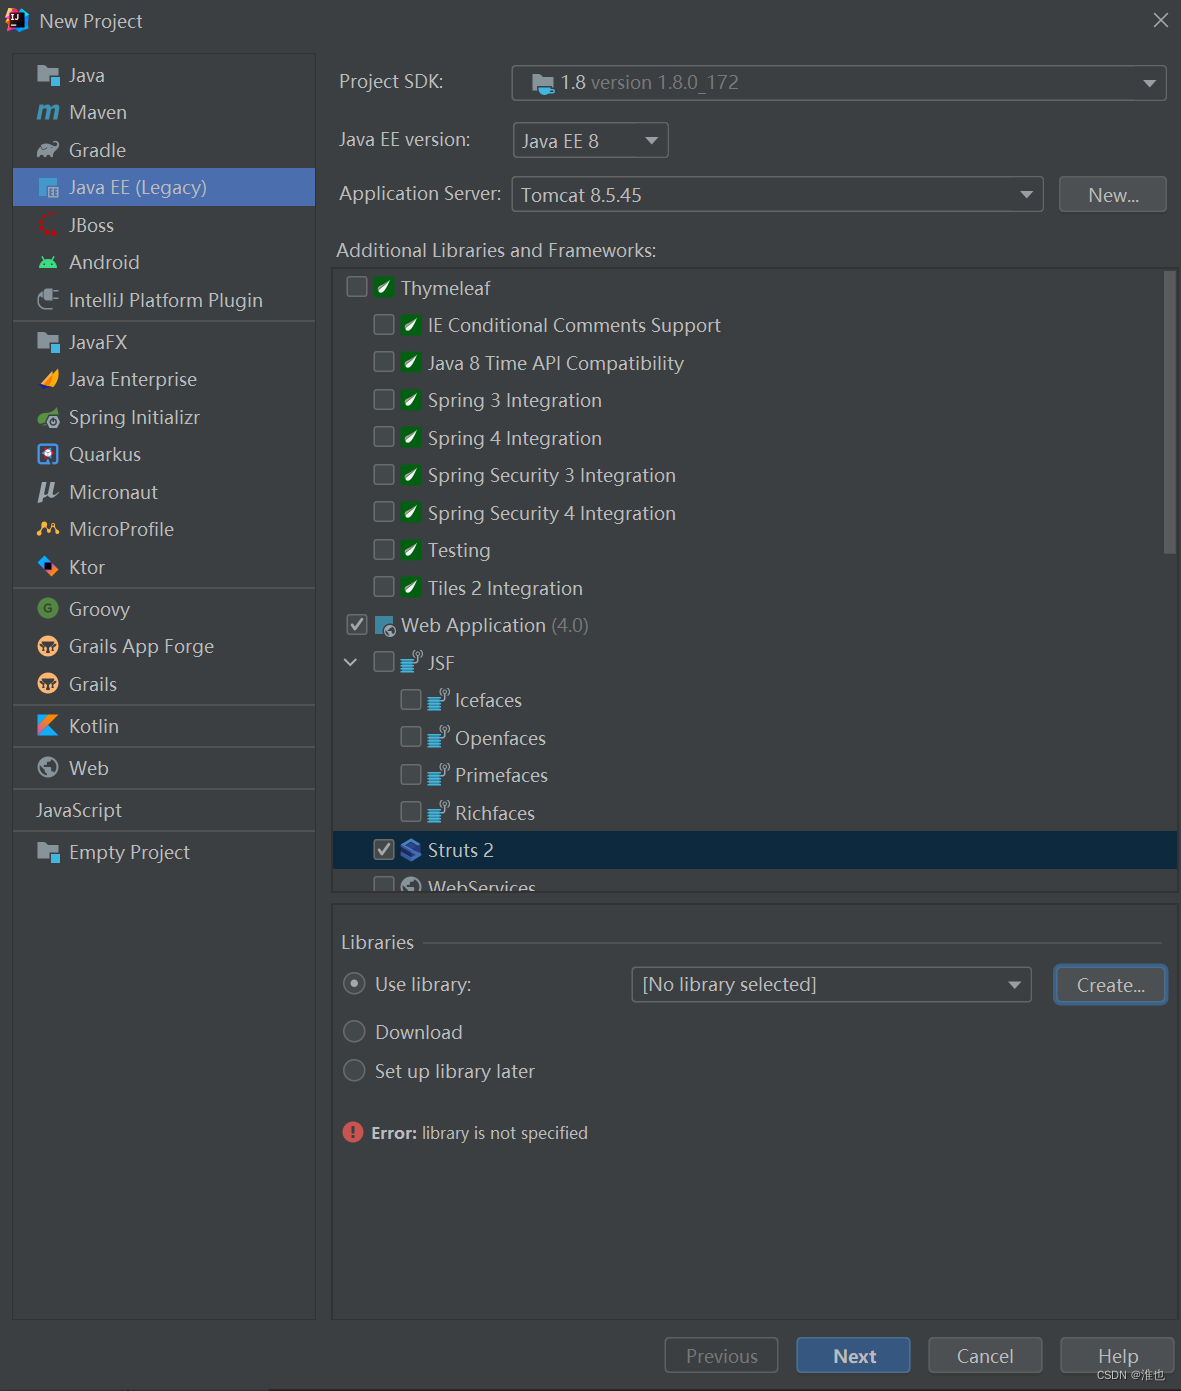Open the No library selected dropdown
The height and width of the screenshot is (1391, 1181).
click(x=831, y=985)
